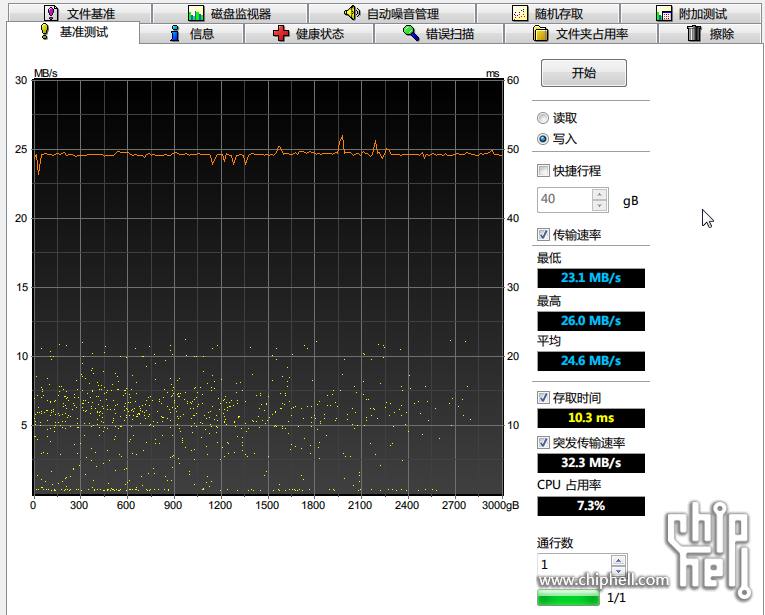The height and width of the screenshot is (615, 765).
Task: Click the CPU usage value 7.3%
Action: 591,506
